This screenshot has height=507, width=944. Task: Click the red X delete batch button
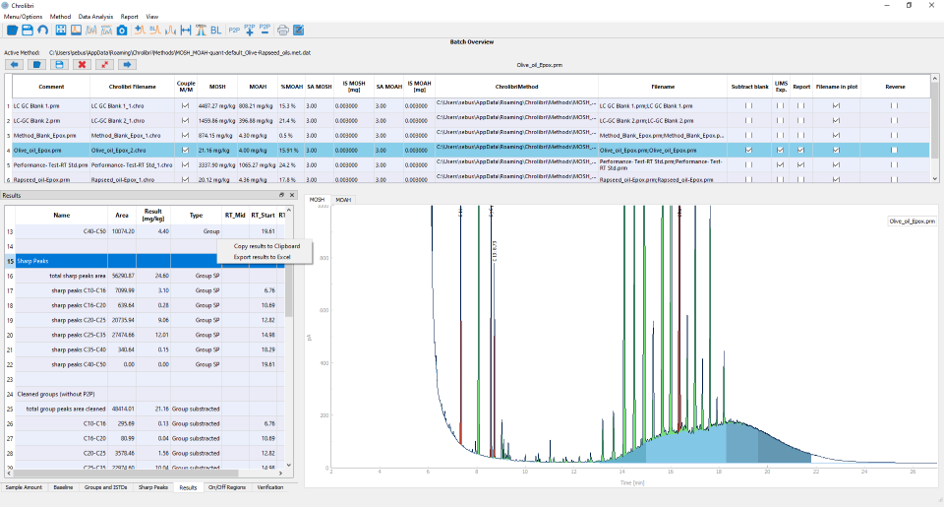82,64
